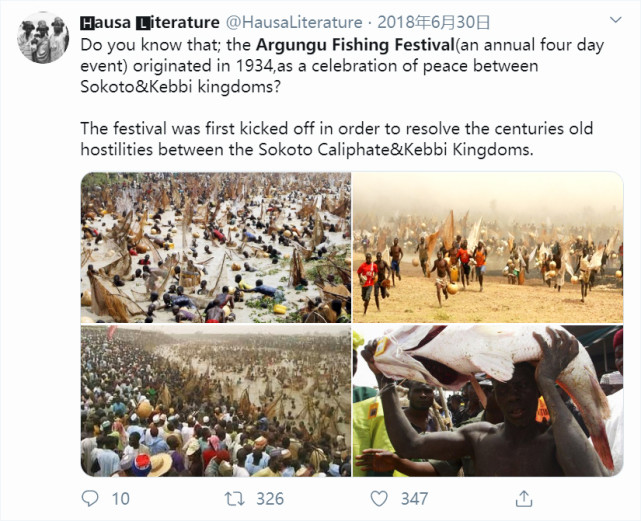Click the @HausaLiterature handle

pos(296,21)
